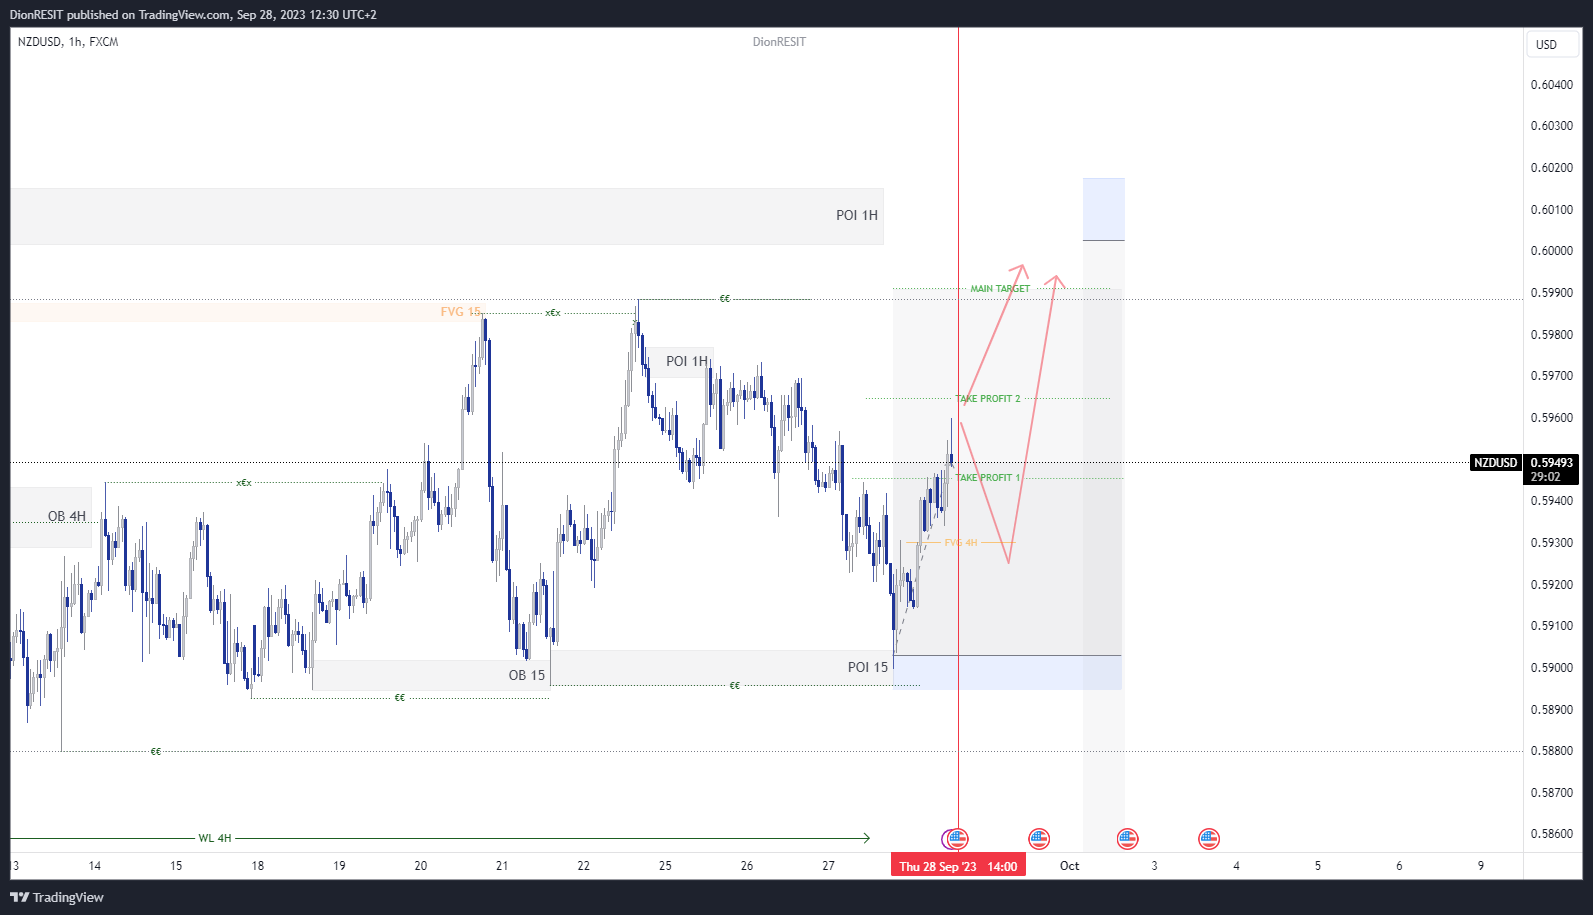The height and width of the screenshot is (915, 1593).
Task: Click the 0.59300 price scale level
Action: point(1552,543)
